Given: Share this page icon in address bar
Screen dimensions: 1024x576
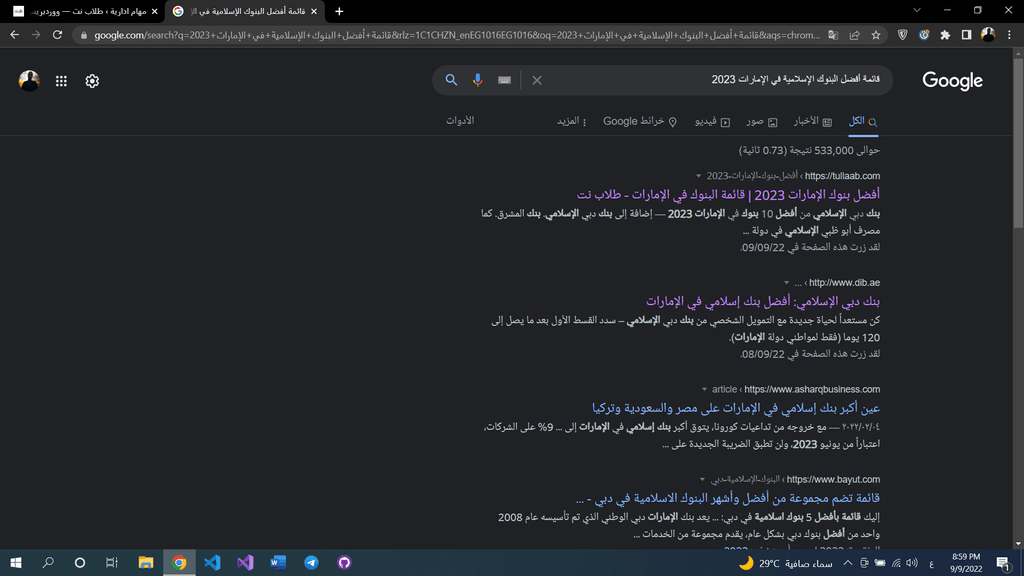Looking at the screenshot, I should coord(854,35).
